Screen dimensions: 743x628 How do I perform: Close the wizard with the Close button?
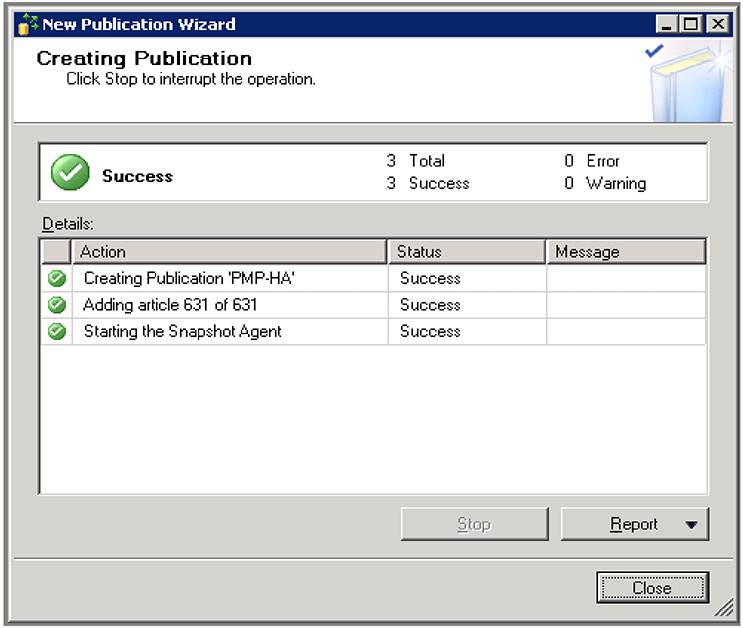(652, 588)
